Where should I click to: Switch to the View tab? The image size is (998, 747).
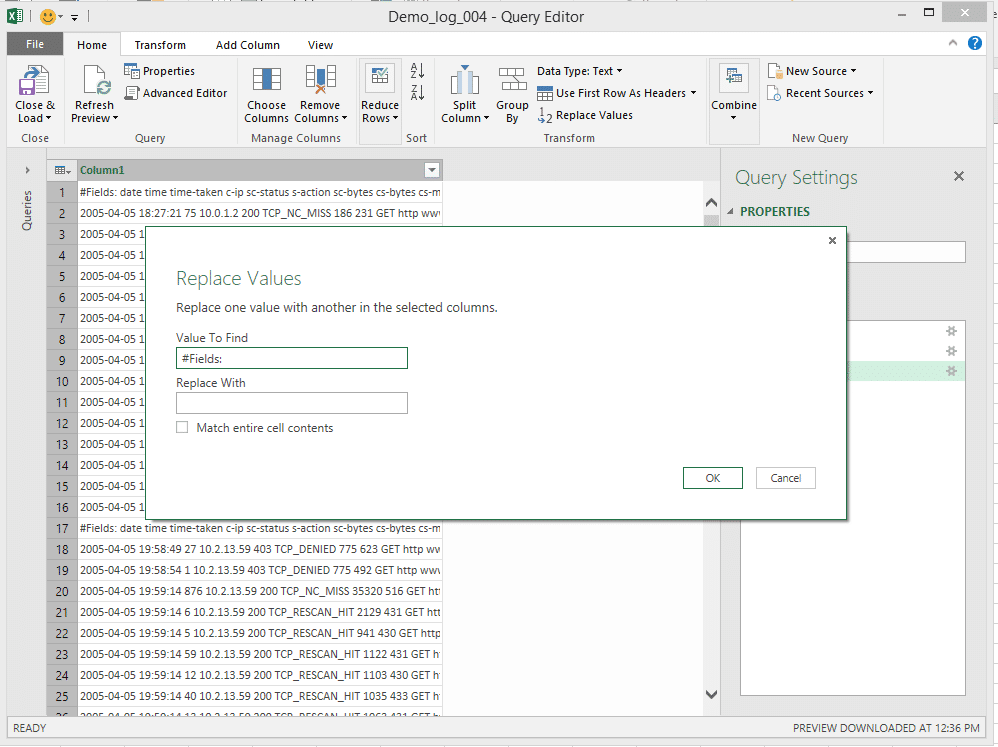coord(320,45)
